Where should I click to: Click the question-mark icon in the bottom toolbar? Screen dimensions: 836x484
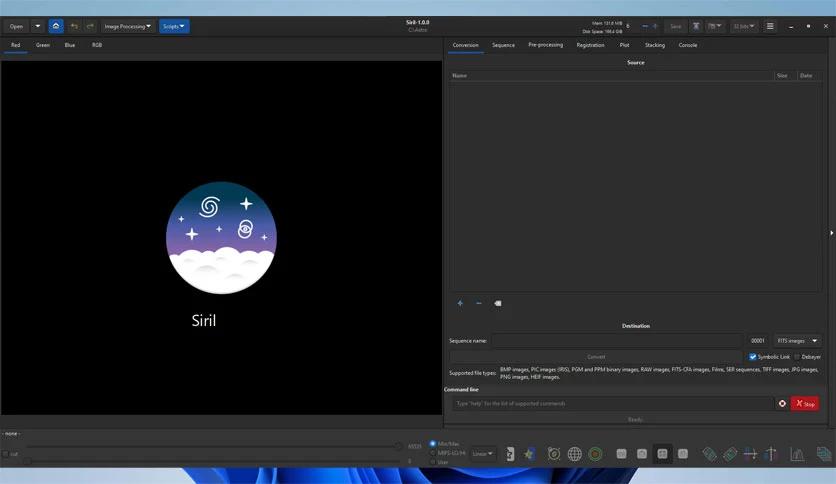click(x=510, y=454)
